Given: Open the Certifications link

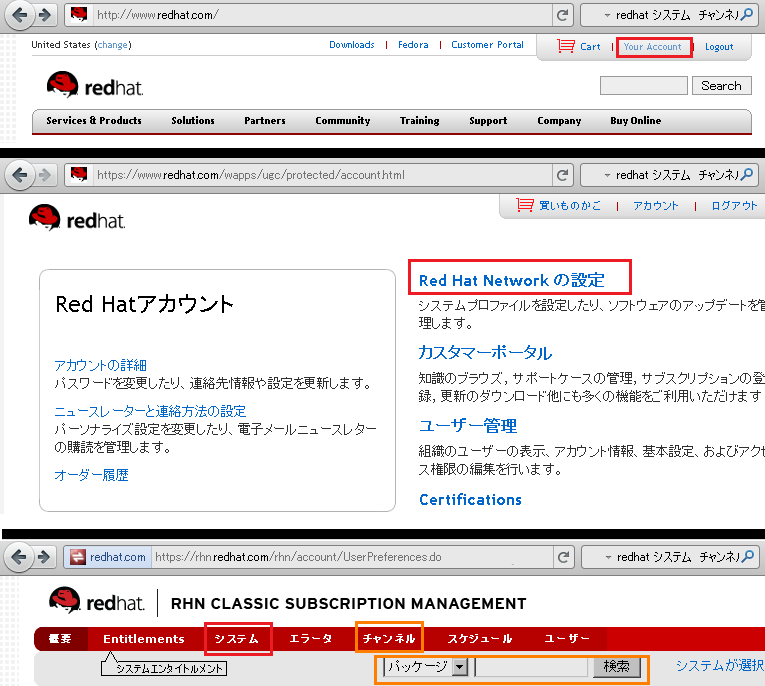Looking at the screenshot, I should [470, 500].
